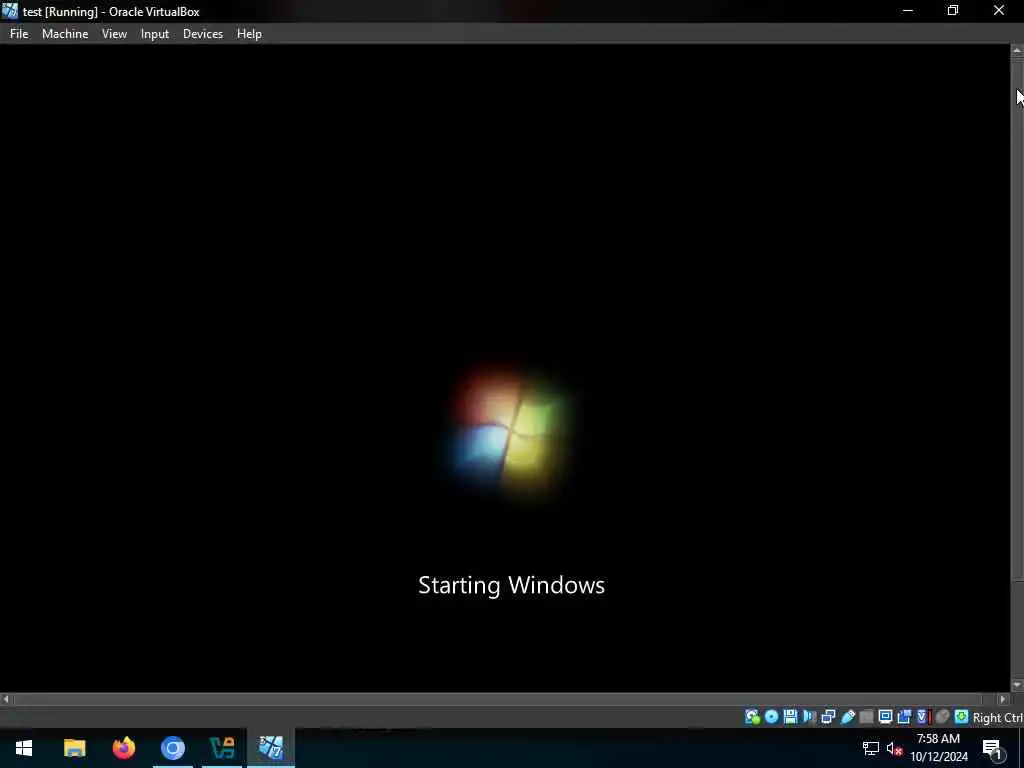Click the Starting Windows text in VM
The image size is (1024, 768).
tap(511, 585)
